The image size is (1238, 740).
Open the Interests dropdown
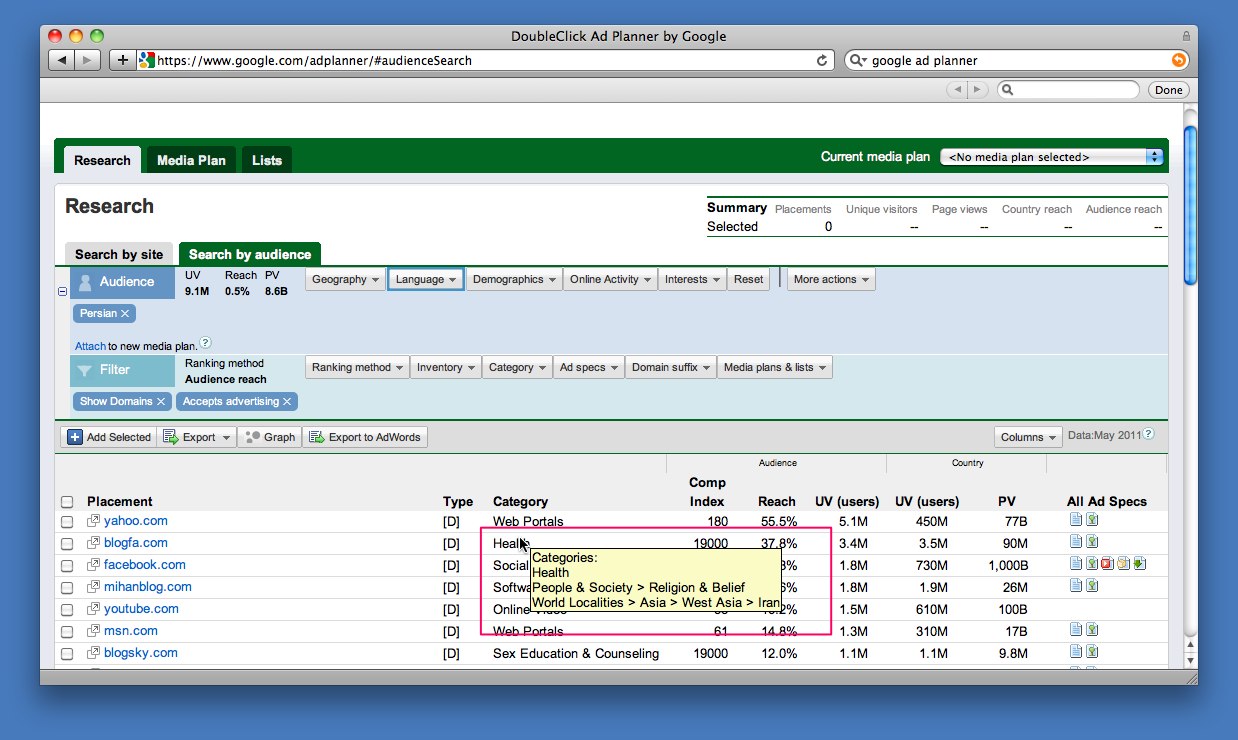[x=692, y=280]
